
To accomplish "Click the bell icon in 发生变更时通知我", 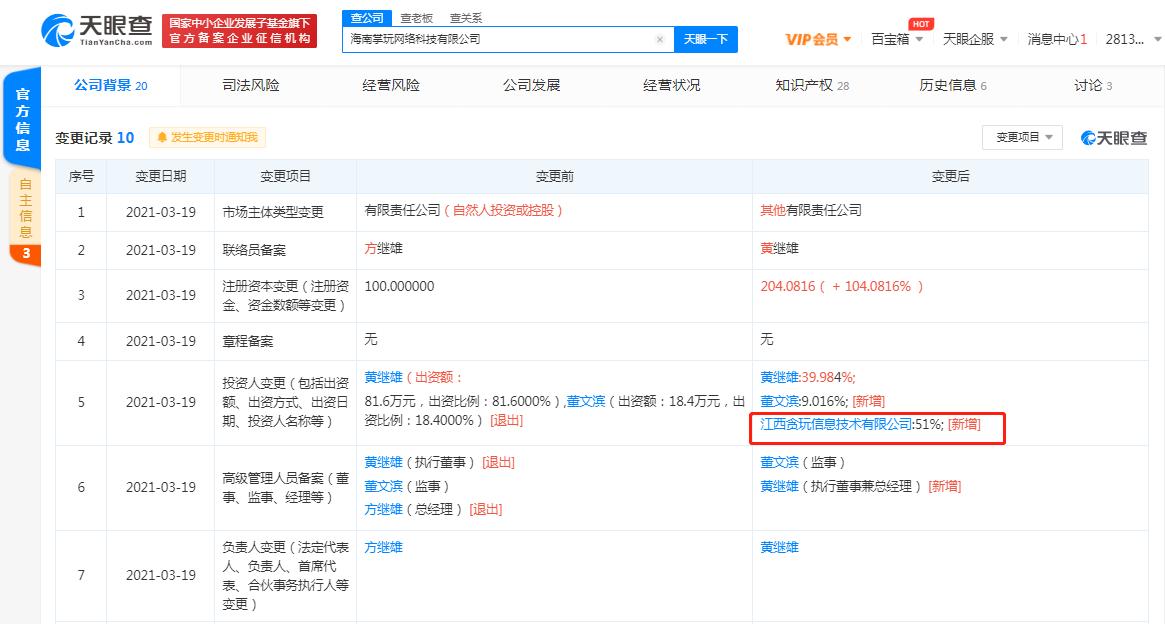I will [x=162, y=137].
